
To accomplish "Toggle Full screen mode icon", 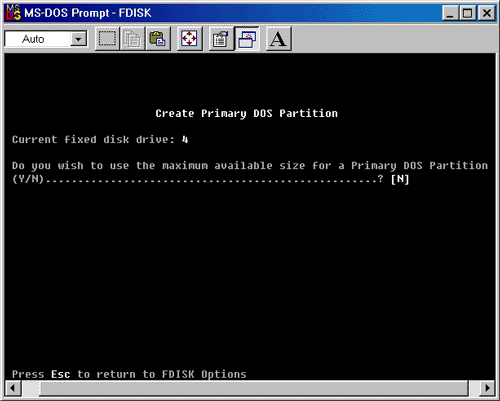I will (x=189, y=39).
